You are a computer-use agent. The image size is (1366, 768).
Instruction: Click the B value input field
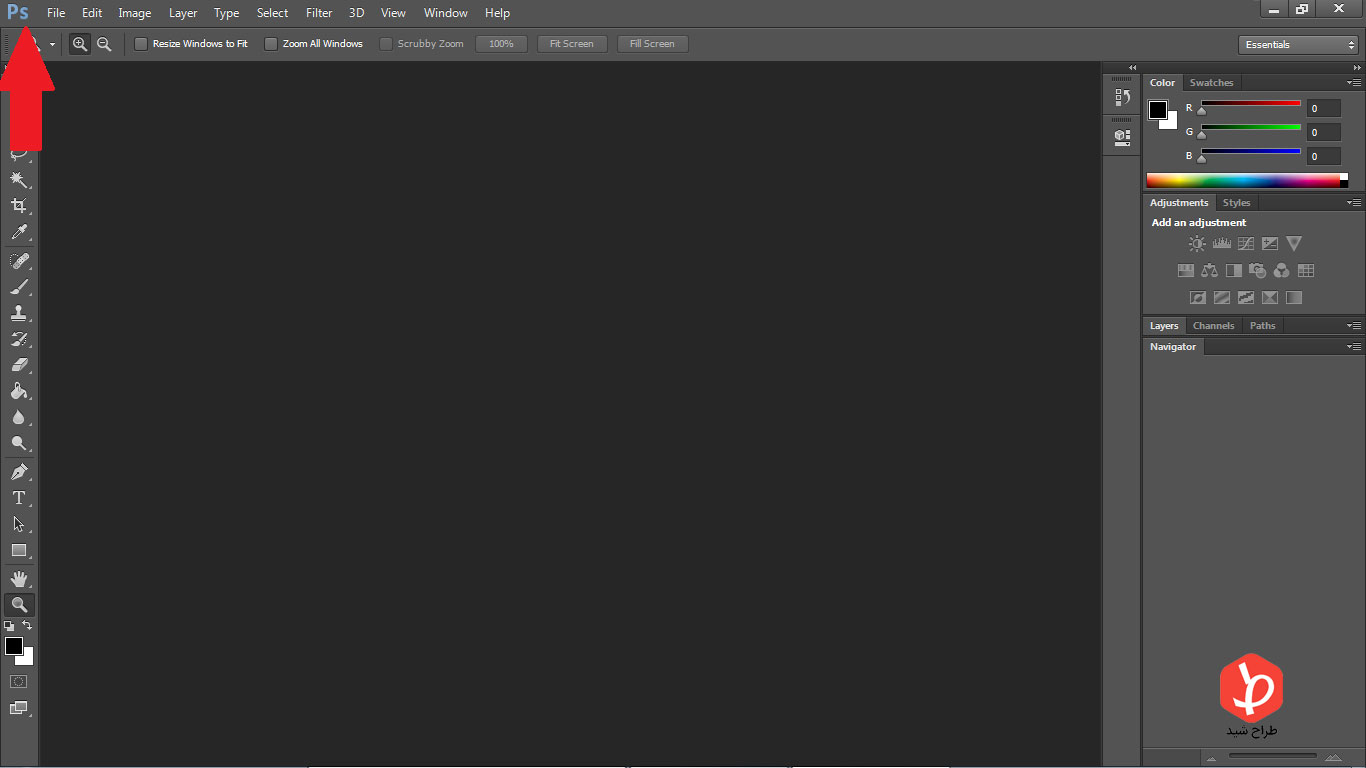(x=1323, y=156)
